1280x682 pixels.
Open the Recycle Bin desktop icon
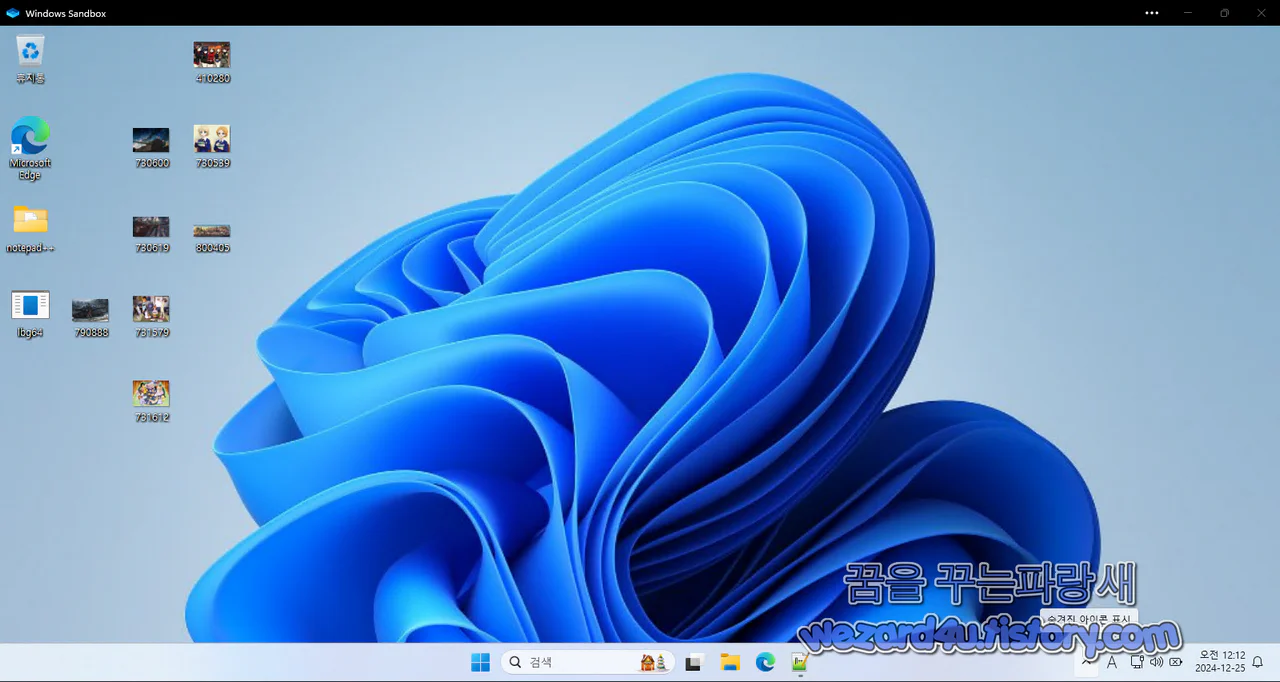pos(30,58)
